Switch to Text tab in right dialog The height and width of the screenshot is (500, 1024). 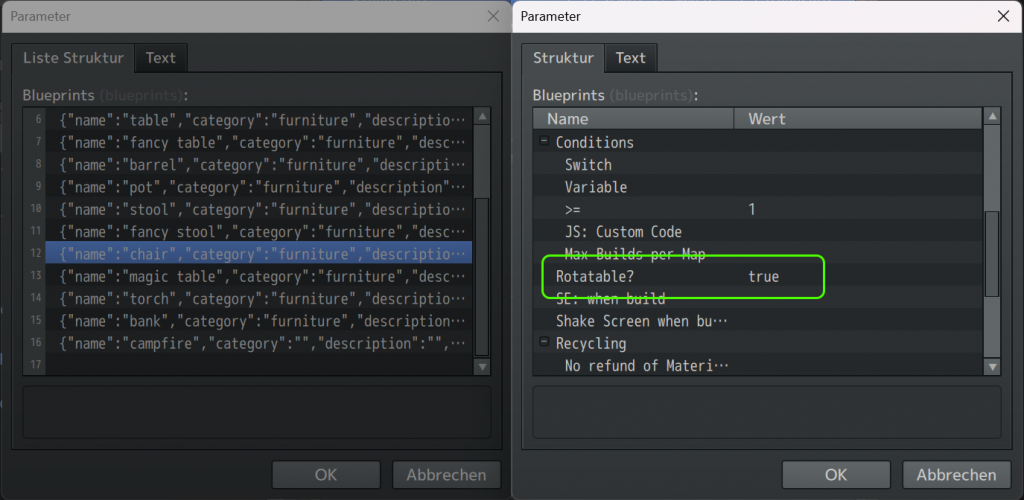pos(630,58)
